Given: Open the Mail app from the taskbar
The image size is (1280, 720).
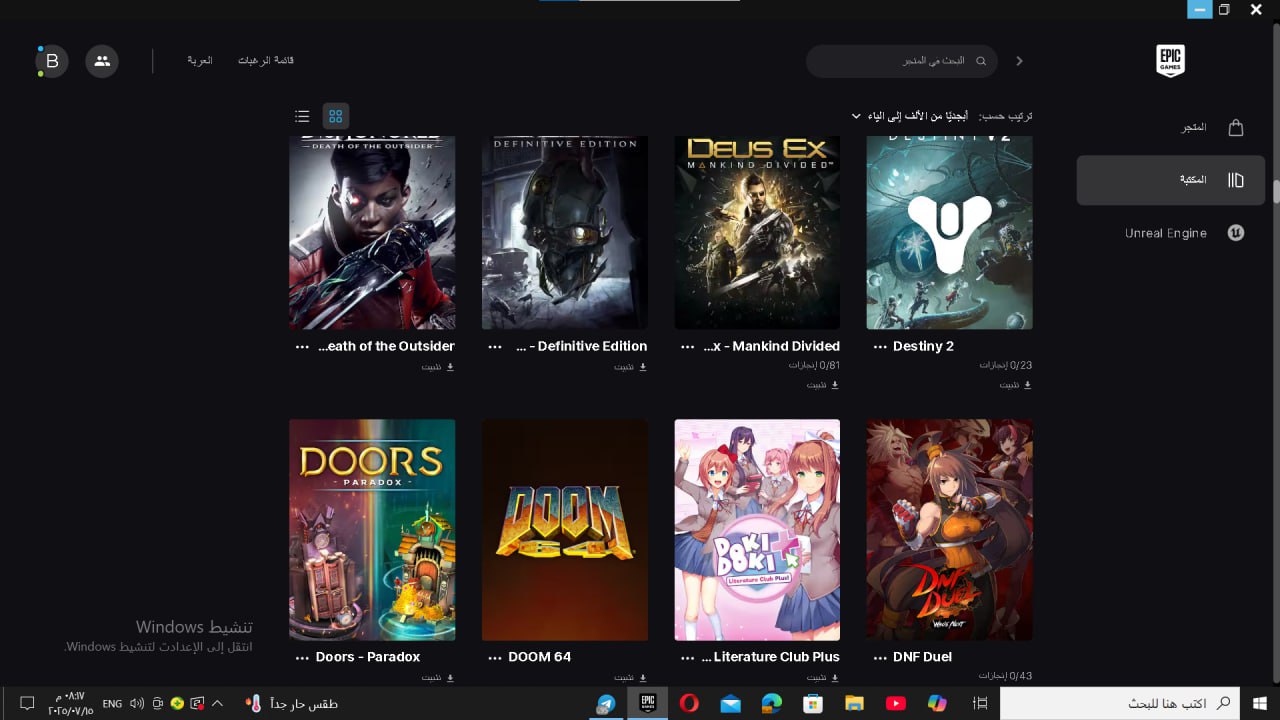Looking at the screenshot, I should tap(730, 703).
